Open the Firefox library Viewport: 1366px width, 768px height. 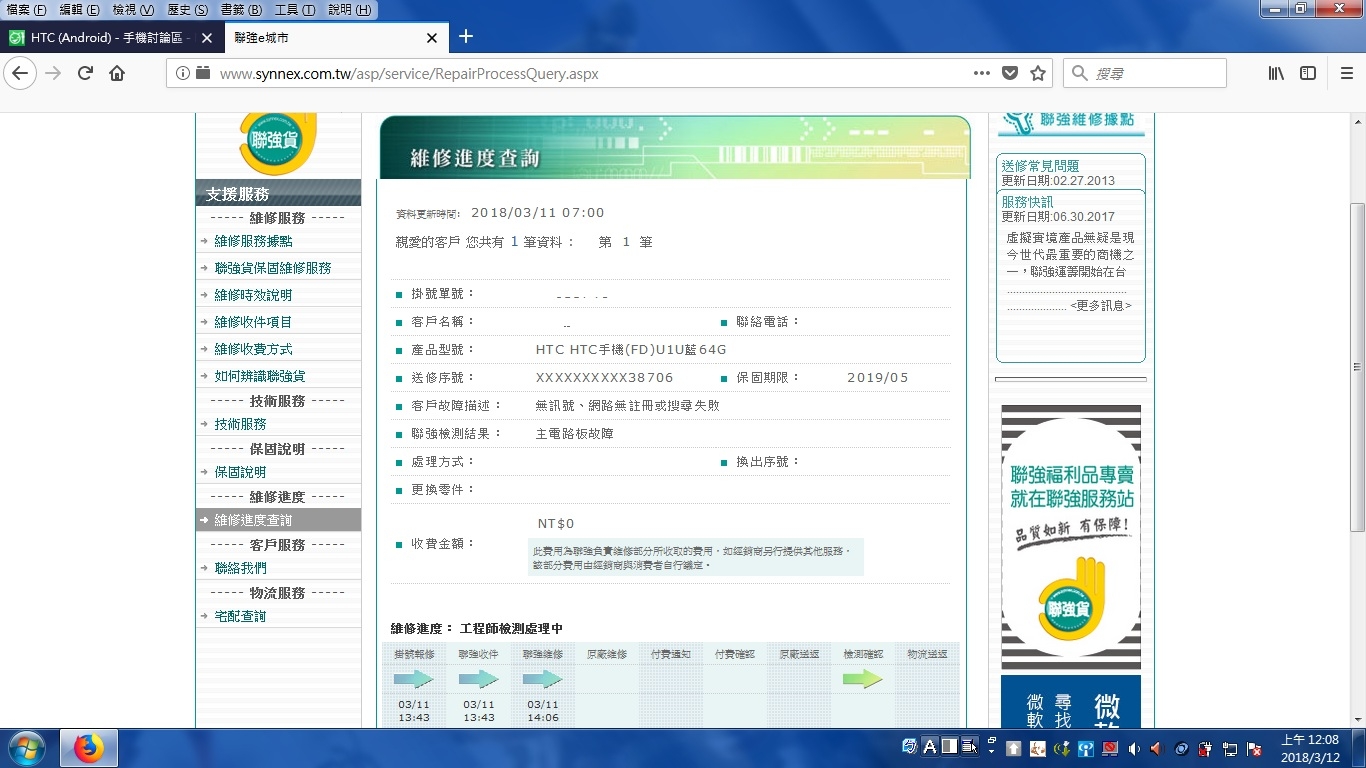pyautogui.click(x=1276, y=73)
